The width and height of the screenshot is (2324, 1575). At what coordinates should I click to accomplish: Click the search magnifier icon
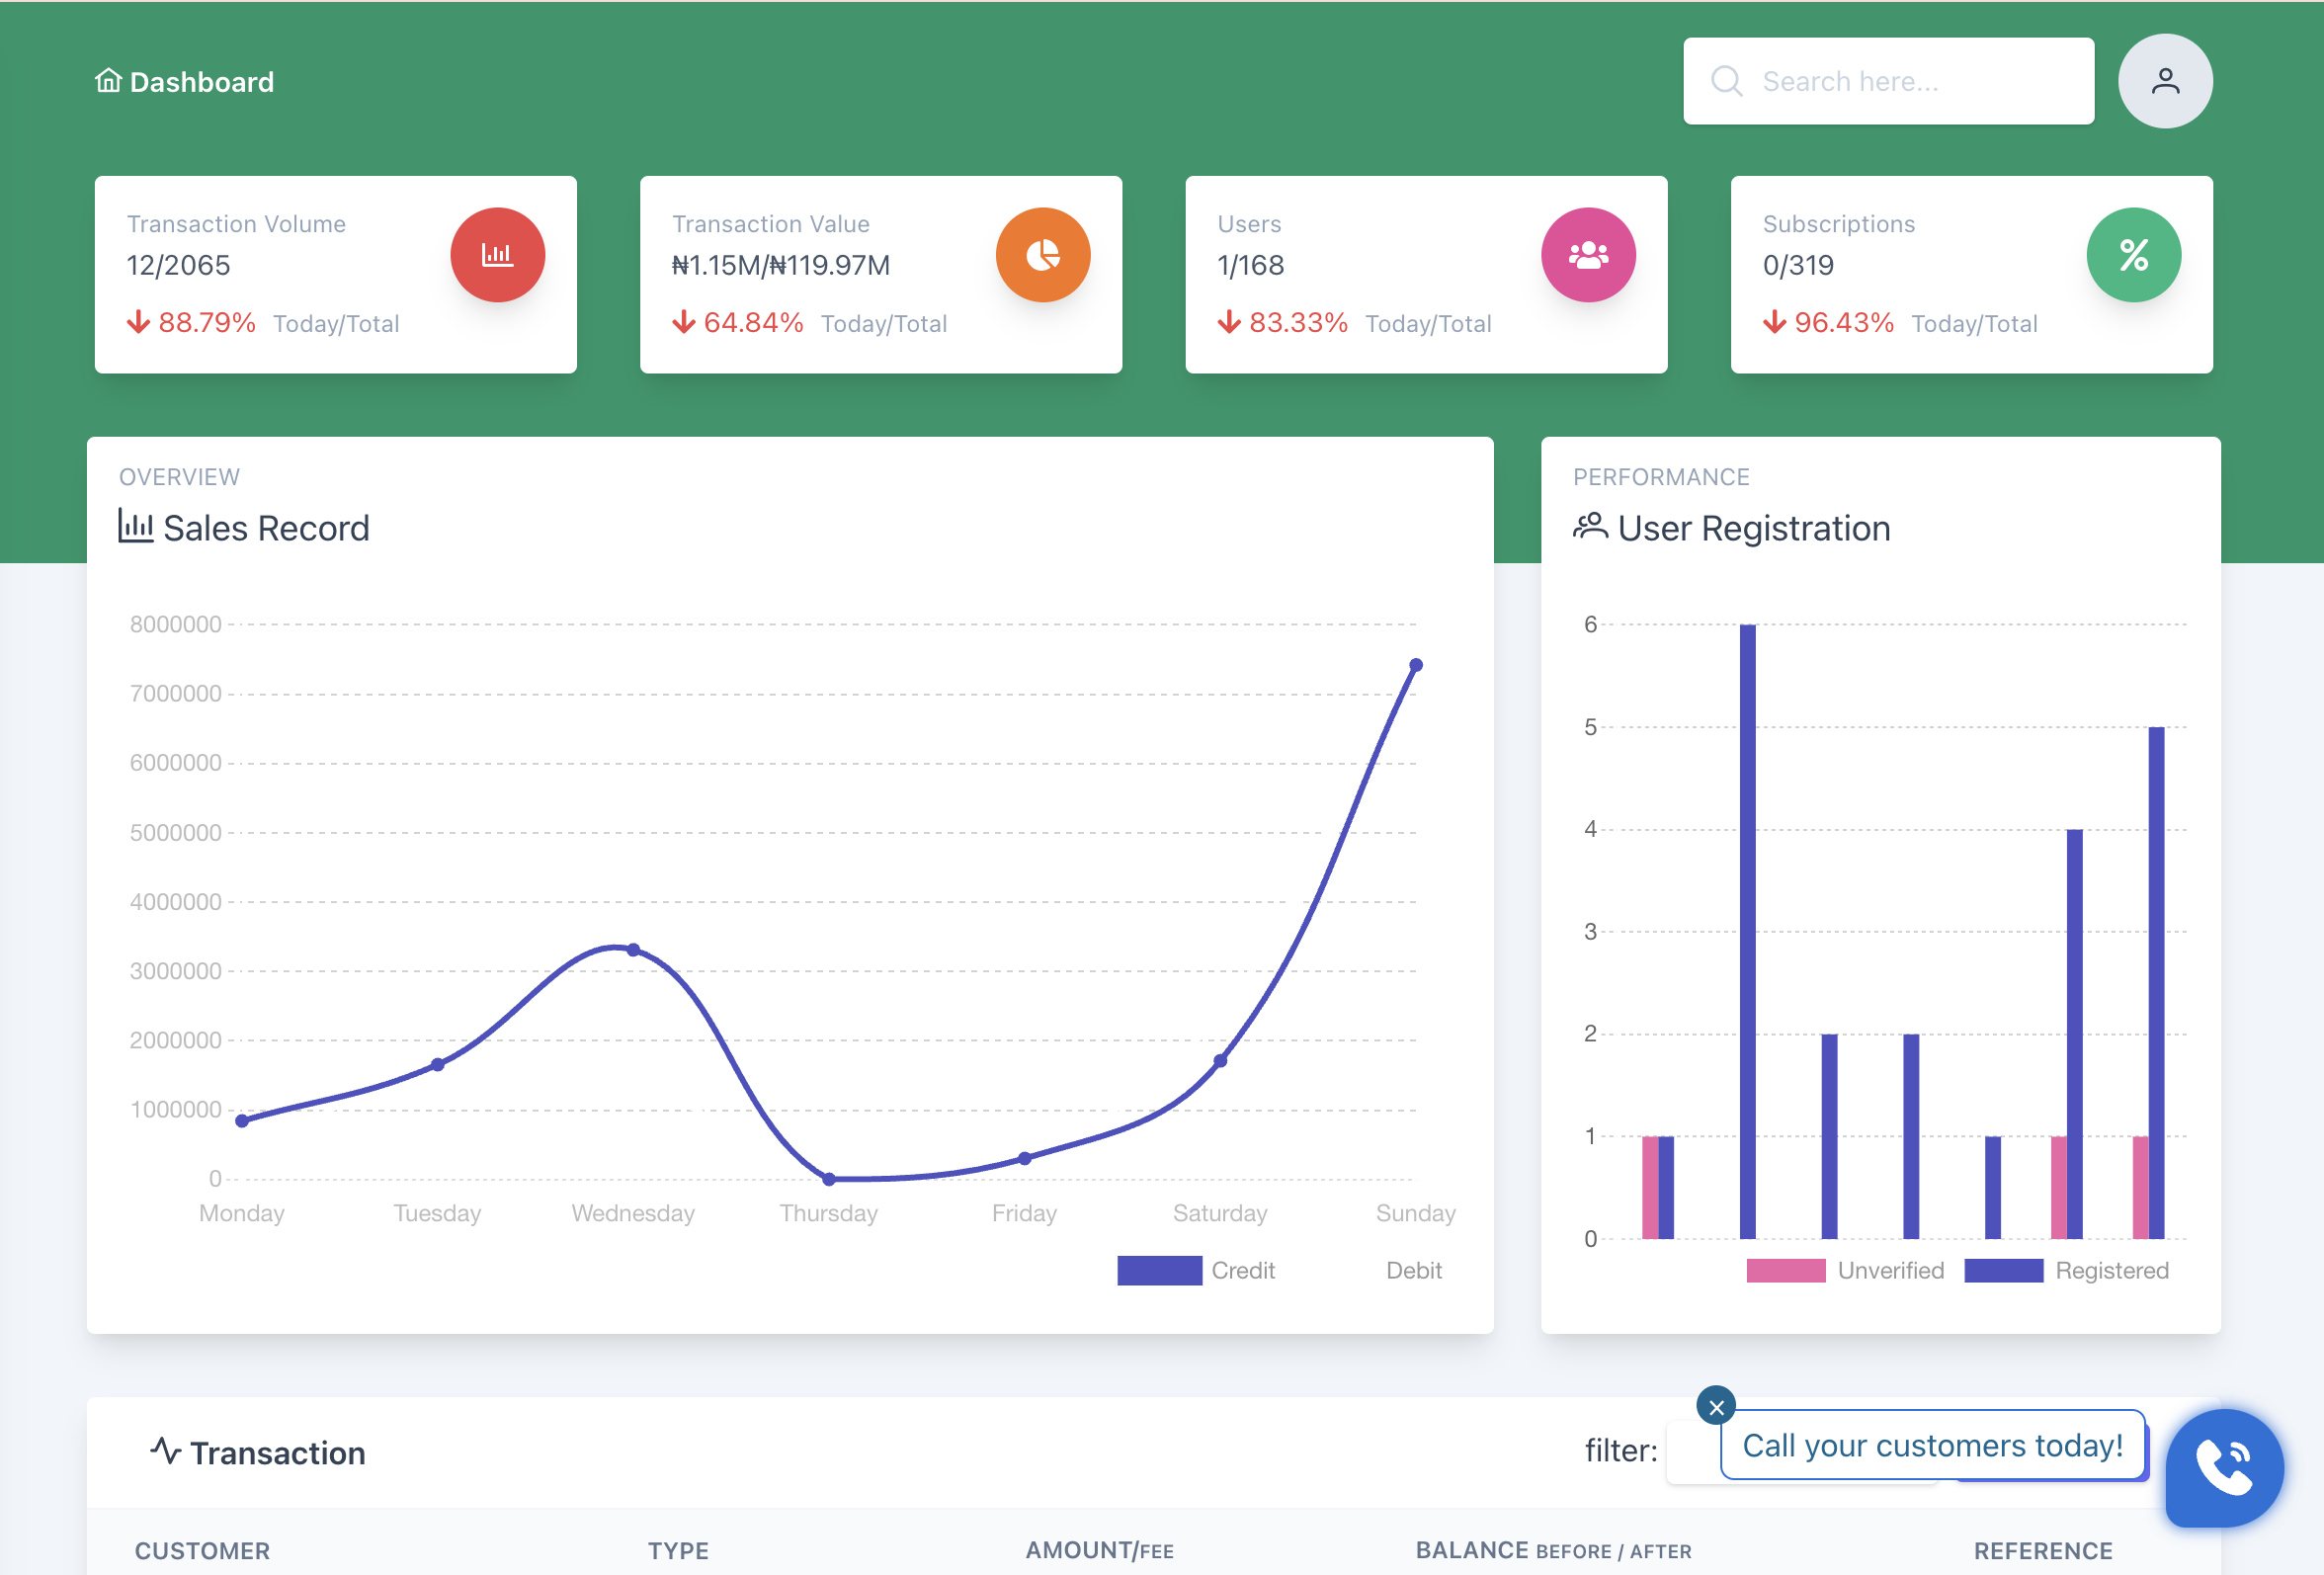(1726, 81)
